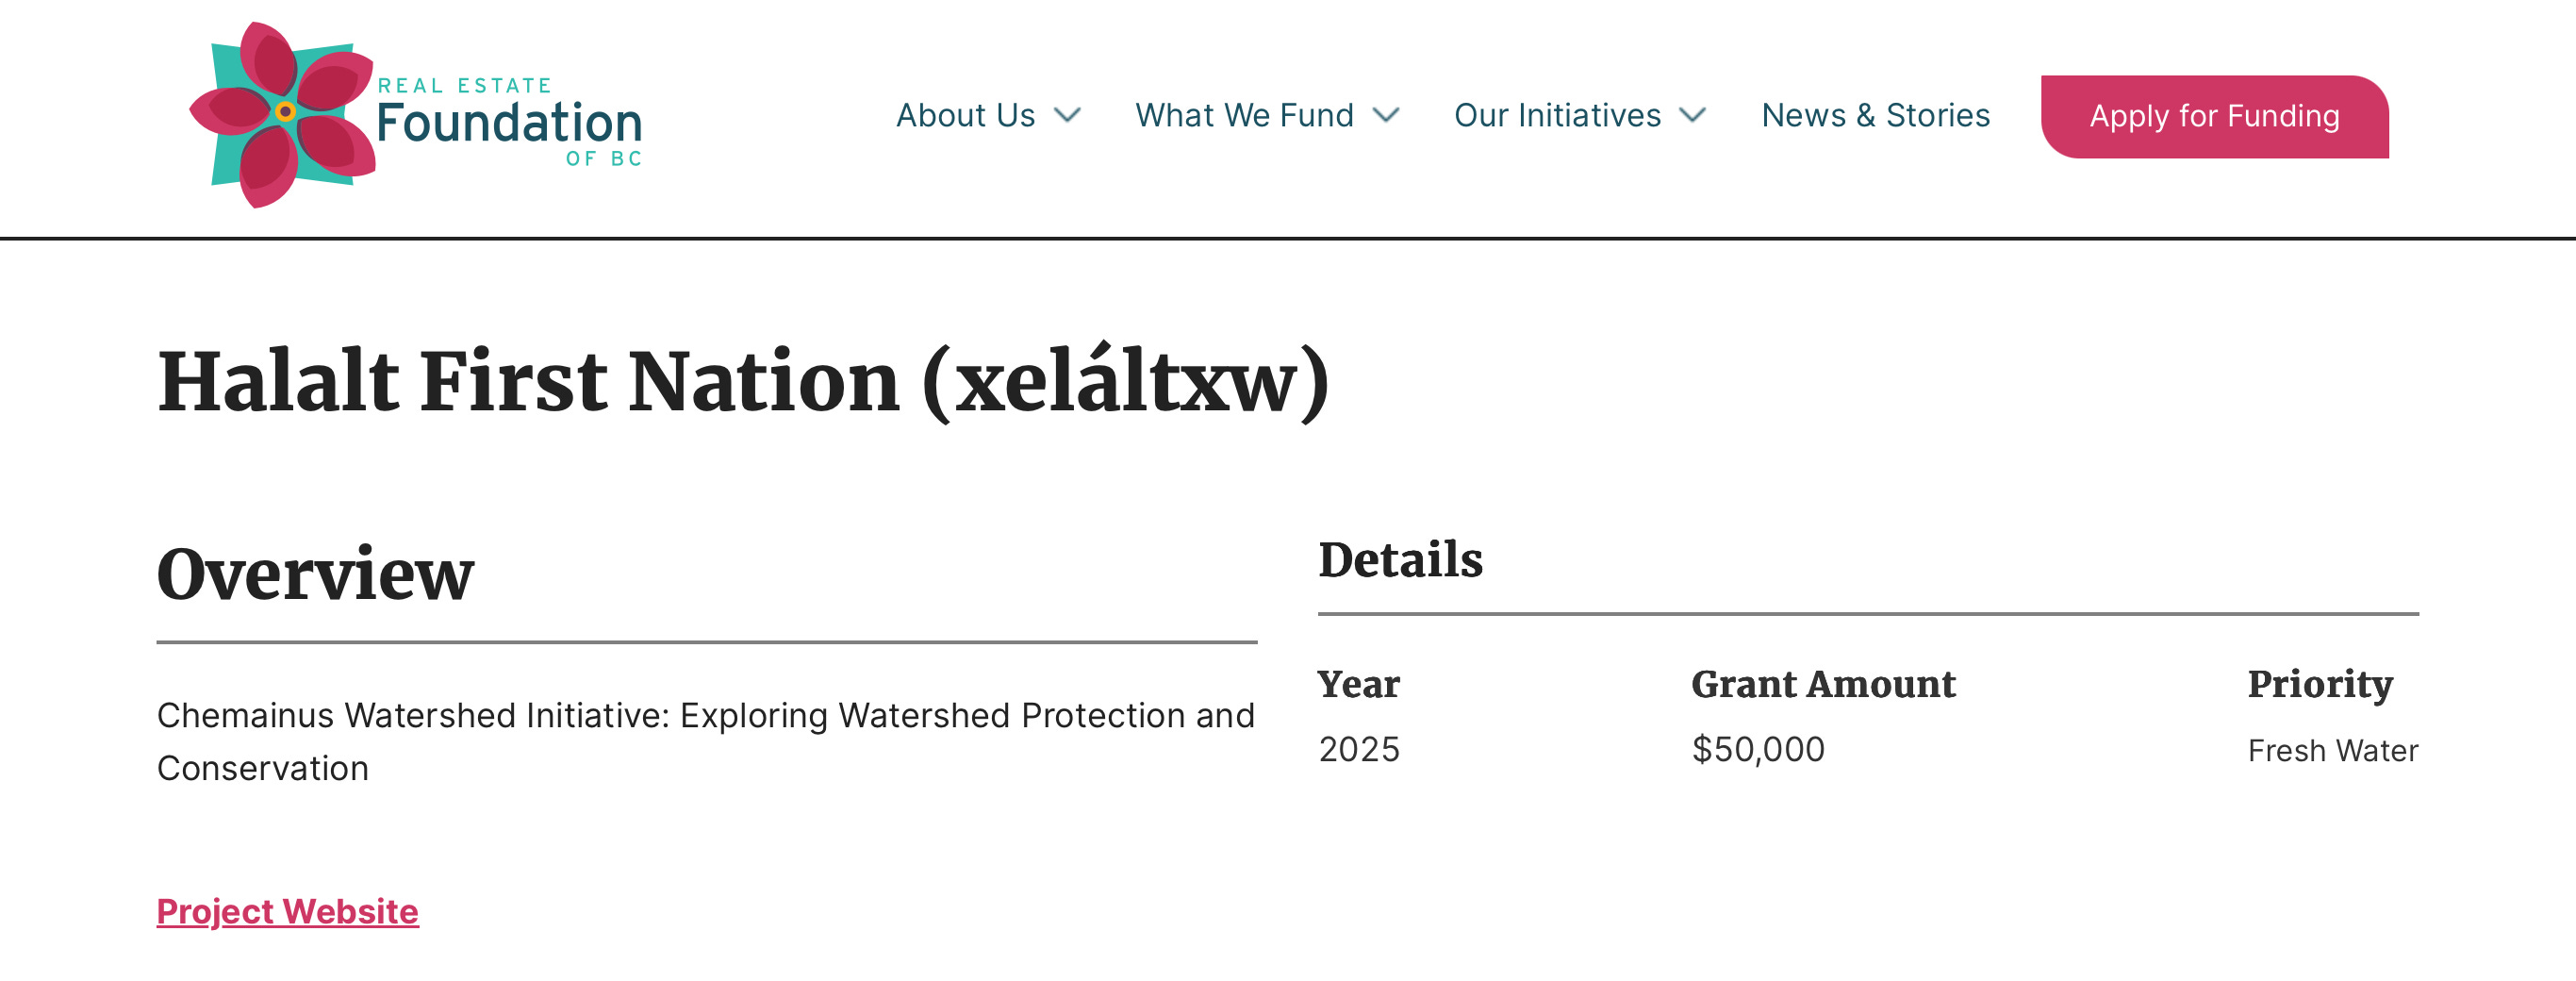Go to News & Stories
The width and height of the screenshot is (2576, 981).
point(1875,116)
